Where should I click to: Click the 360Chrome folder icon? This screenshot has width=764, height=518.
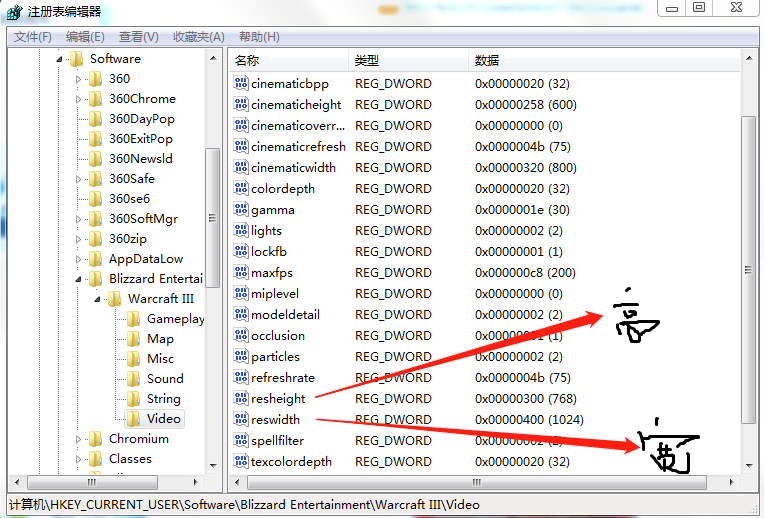[x=96, y=99]
